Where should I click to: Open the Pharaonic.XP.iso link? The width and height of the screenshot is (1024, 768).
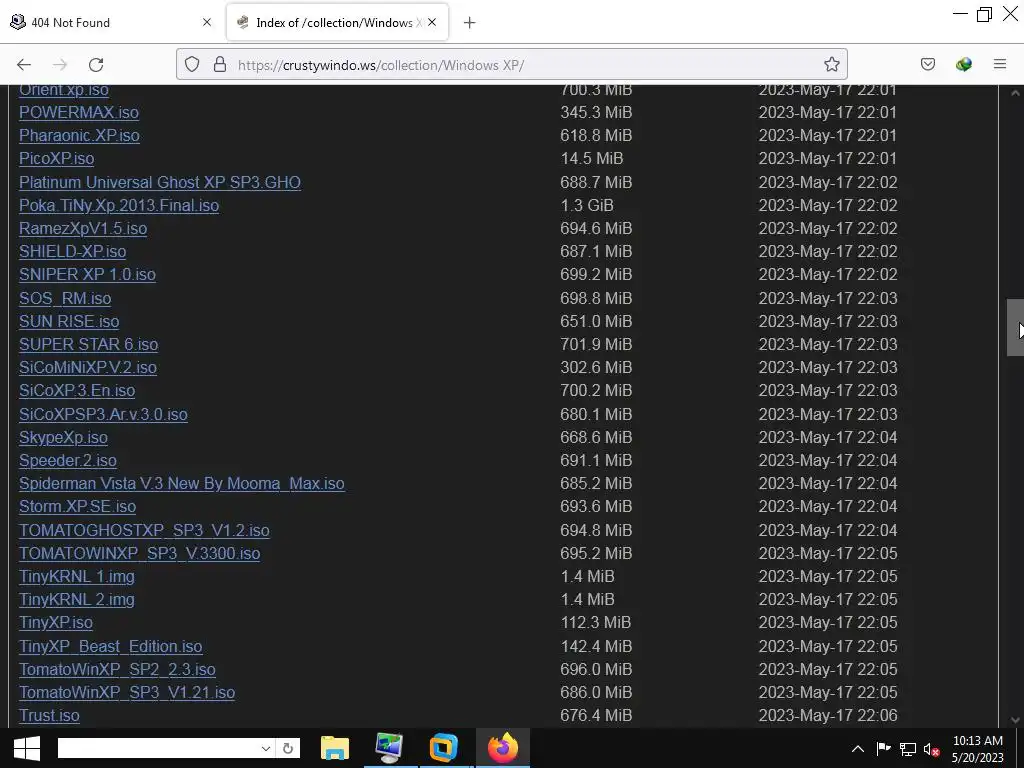pyautogui.click(x=79, y=135)
